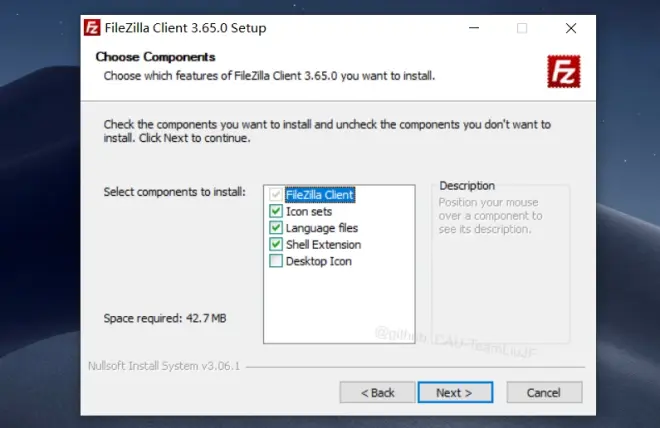Select the Language files list entry
Image resolution: width=660 pixels, height=428 pixels.
click(x=322, y=228)
